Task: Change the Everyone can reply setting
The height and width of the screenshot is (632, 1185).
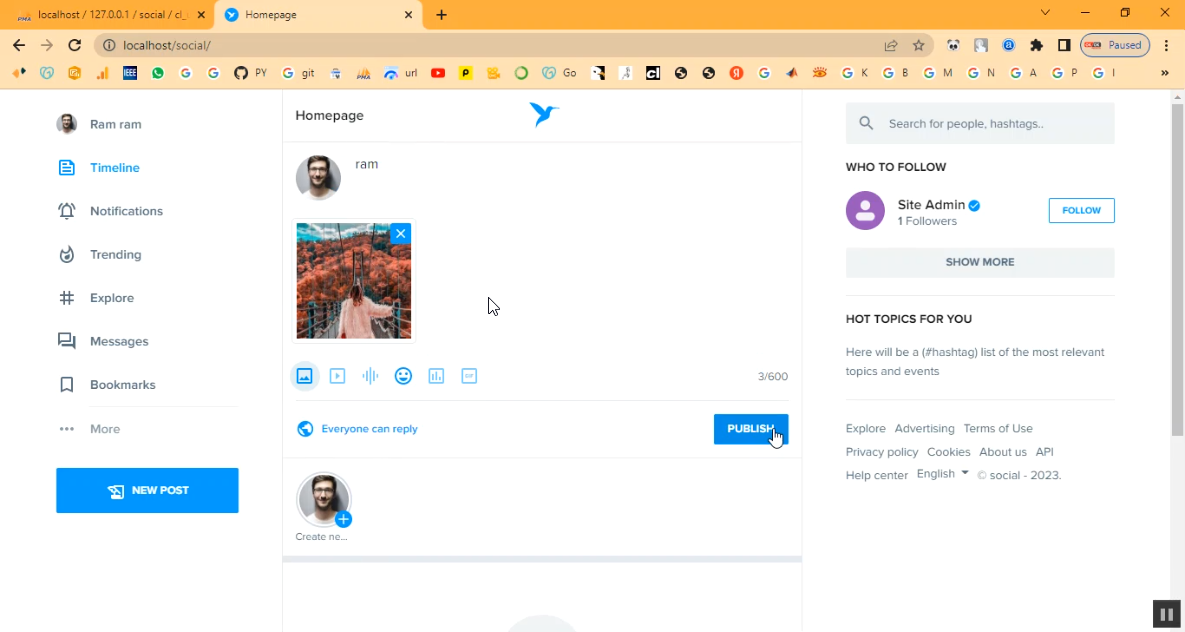Action: click(x=368, y=429)
